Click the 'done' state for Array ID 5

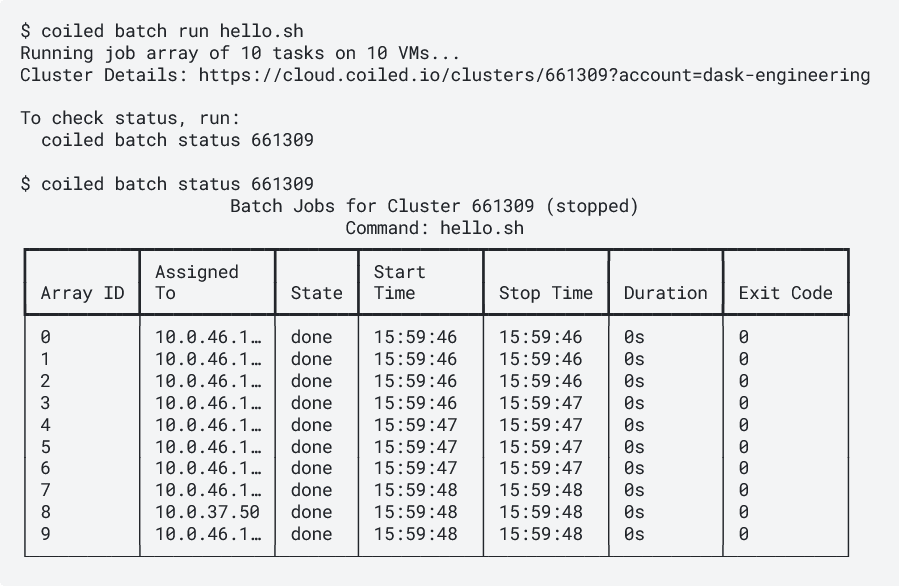pyautogui.click(x=311, y=447)
